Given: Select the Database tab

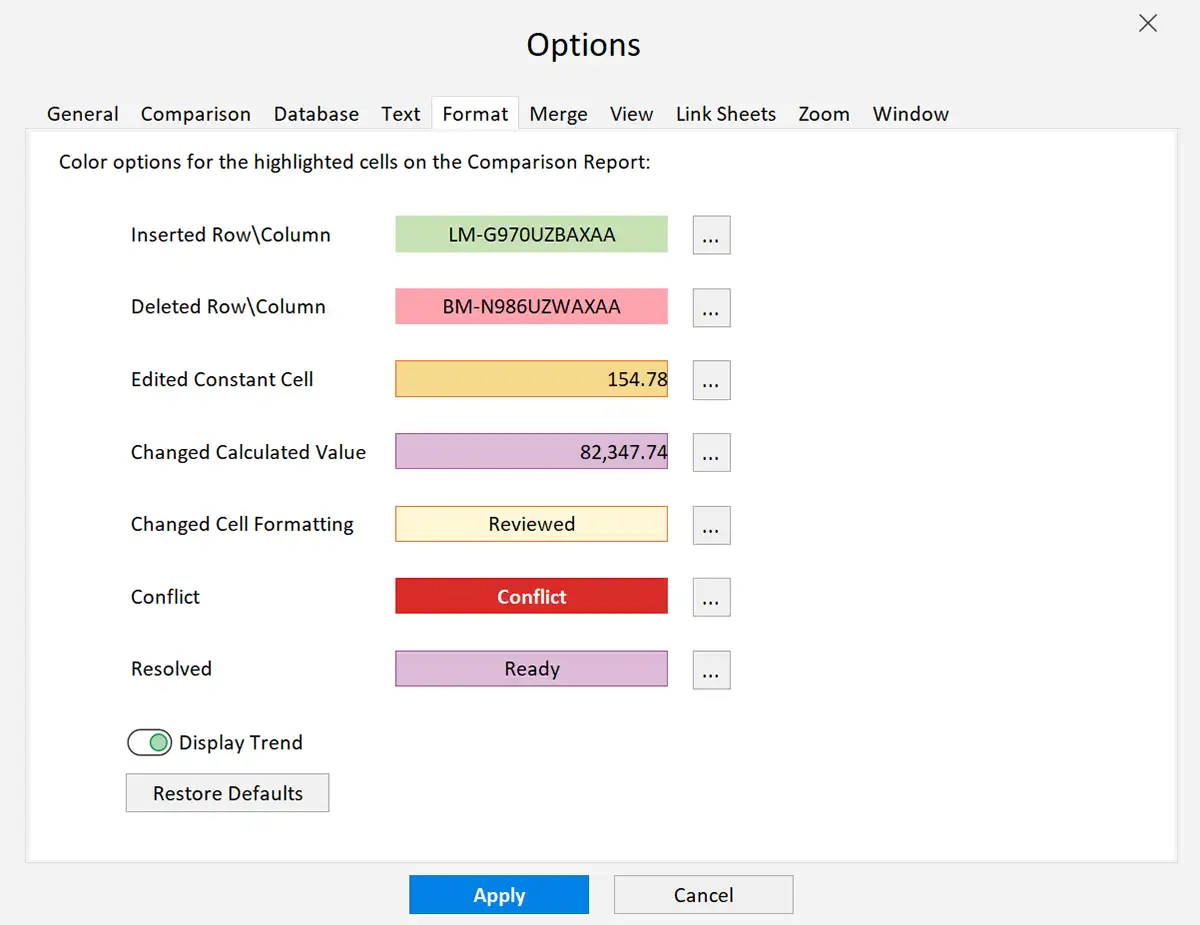Looking at the screenshot, I should (316, 114).
